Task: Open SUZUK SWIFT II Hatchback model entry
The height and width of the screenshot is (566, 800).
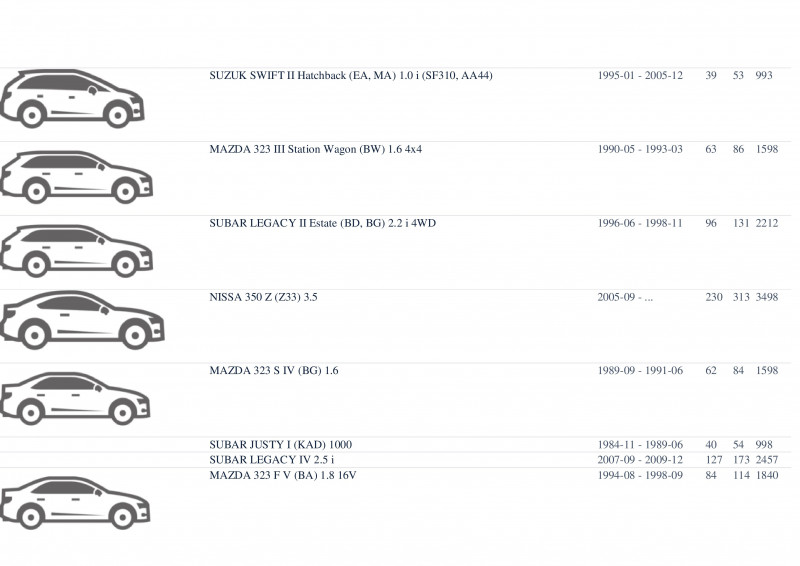Action: click(351, 76)
